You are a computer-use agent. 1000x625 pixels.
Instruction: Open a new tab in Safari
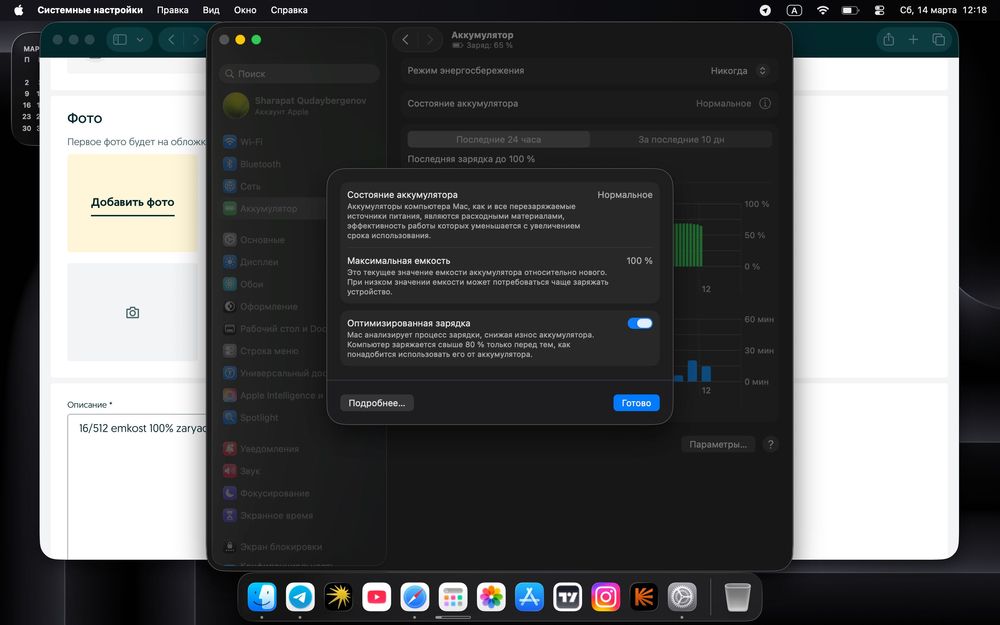click(913, 40)
